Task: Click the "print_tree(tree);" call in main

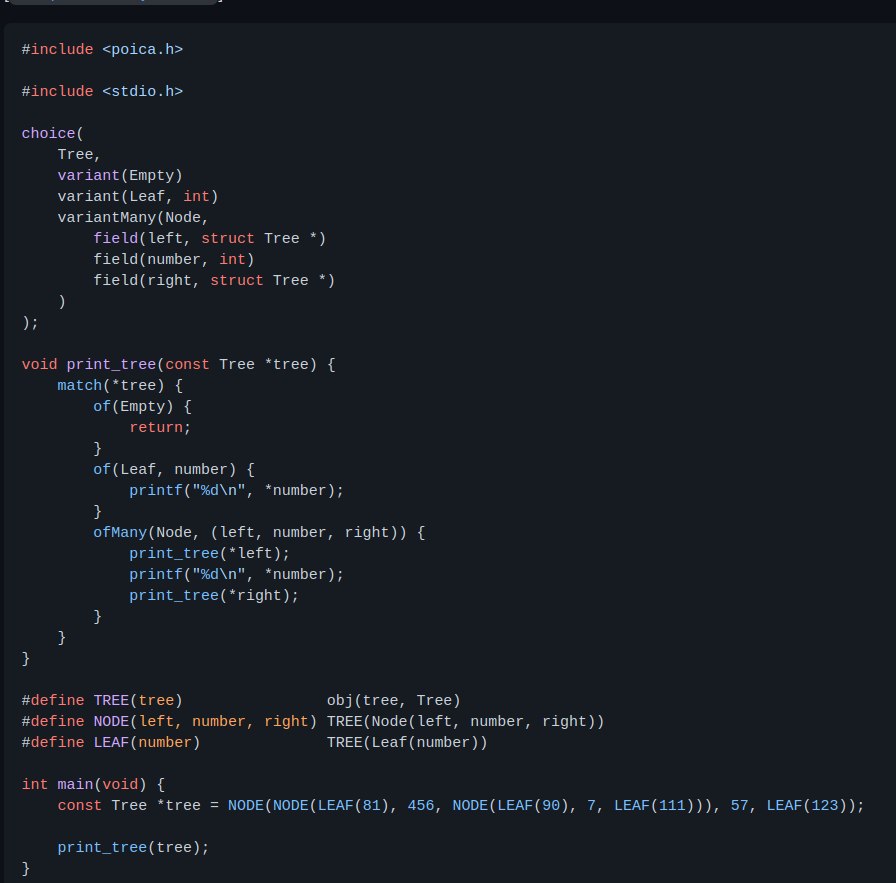Action: [133, 848]
